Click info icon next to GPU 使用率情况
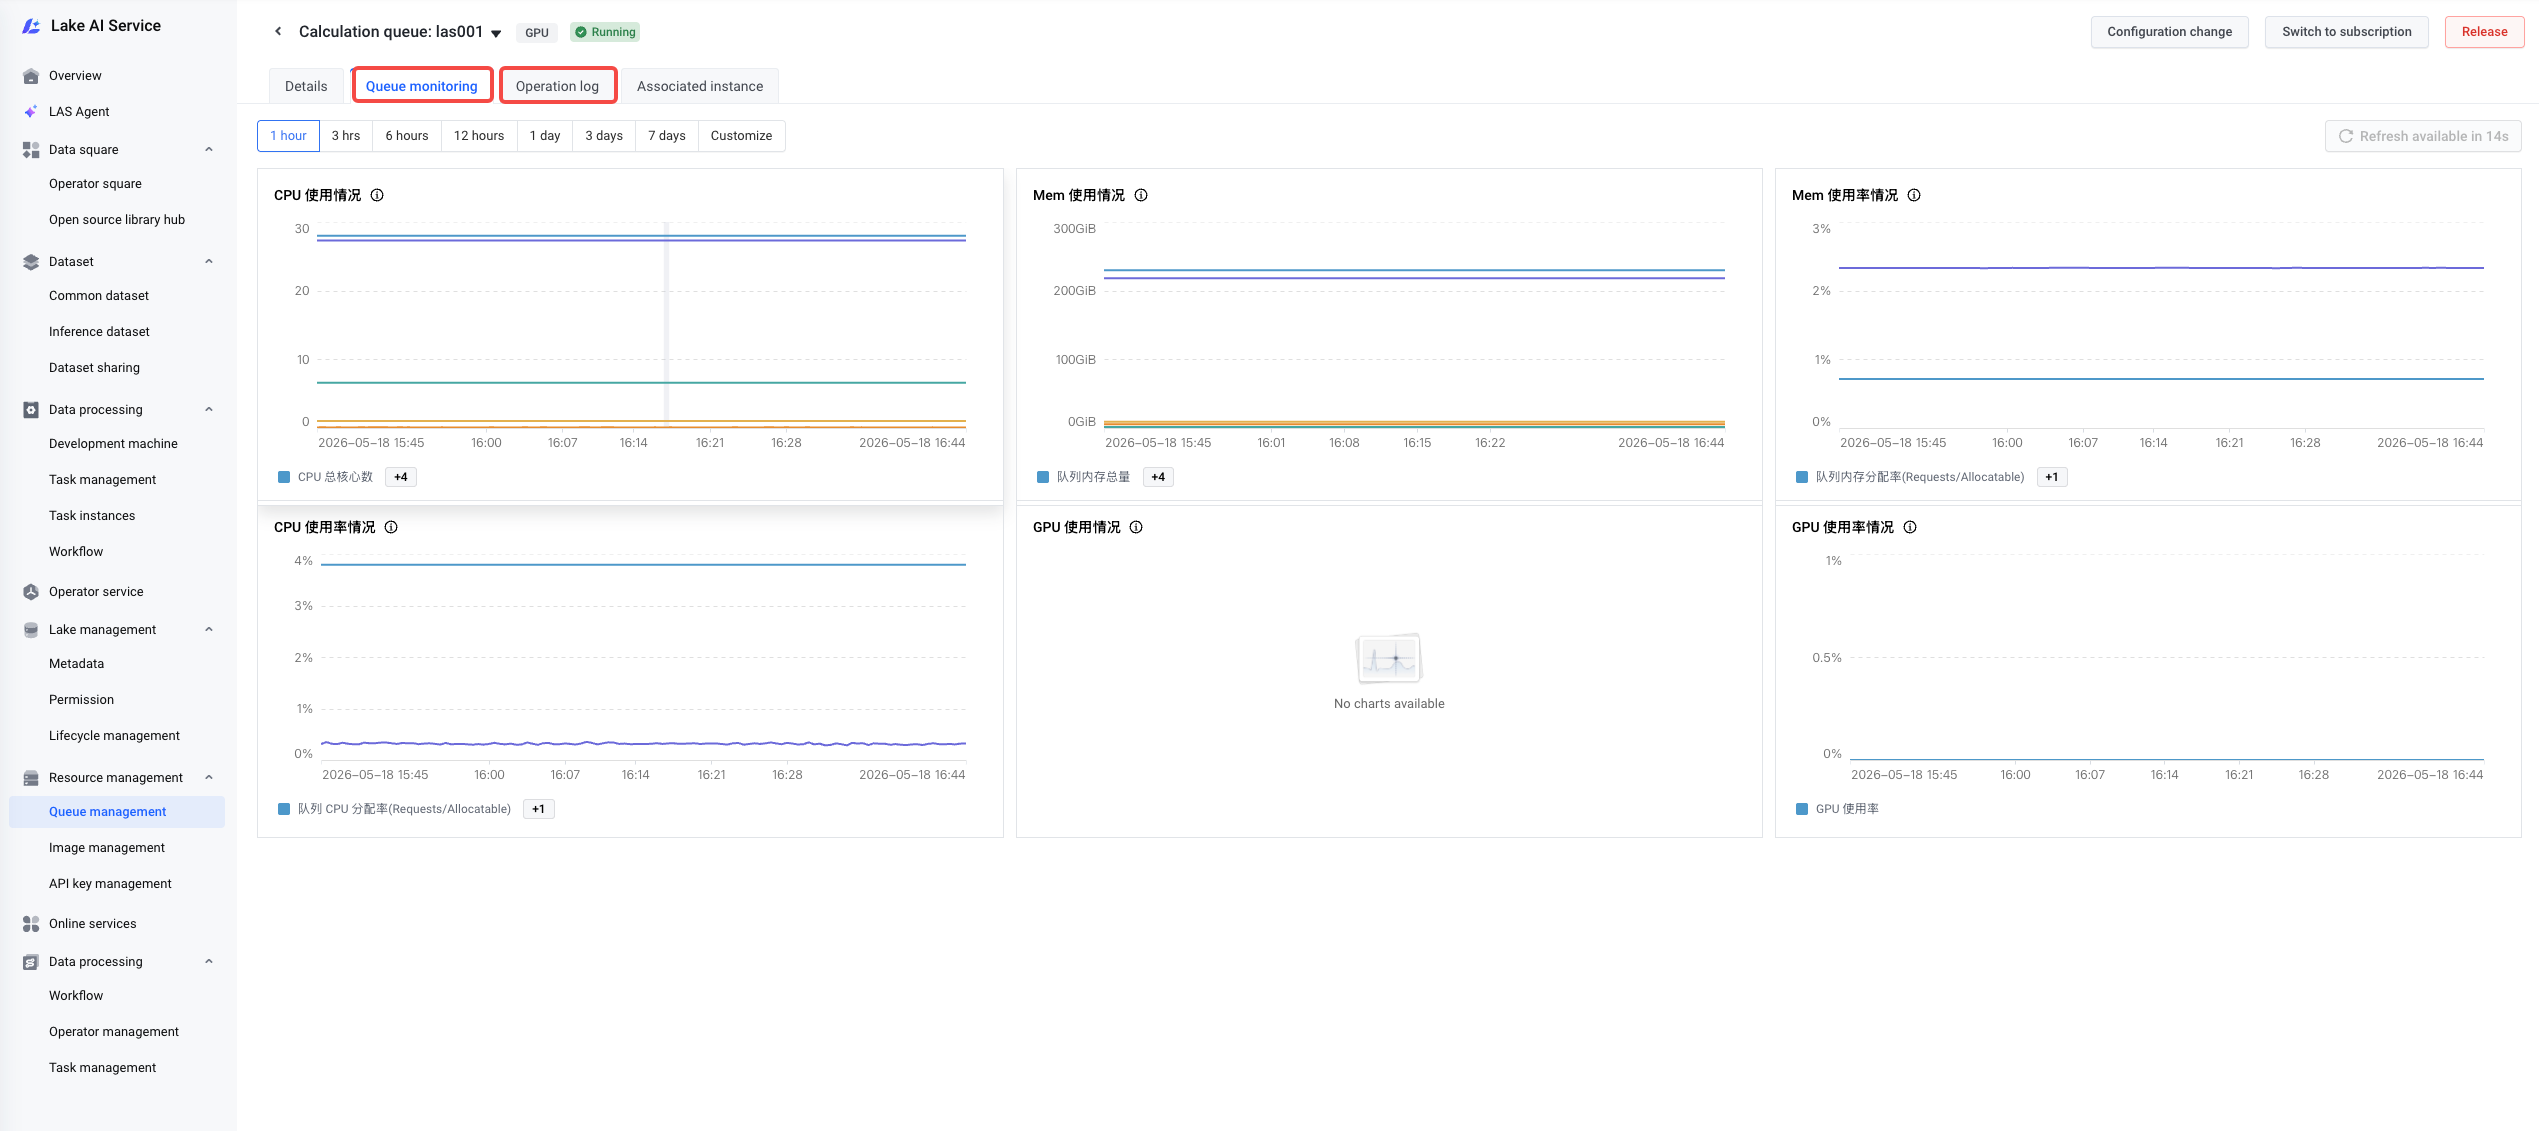The height and width of the screenshot is (1131, 2539). (x=1910, y=528)
